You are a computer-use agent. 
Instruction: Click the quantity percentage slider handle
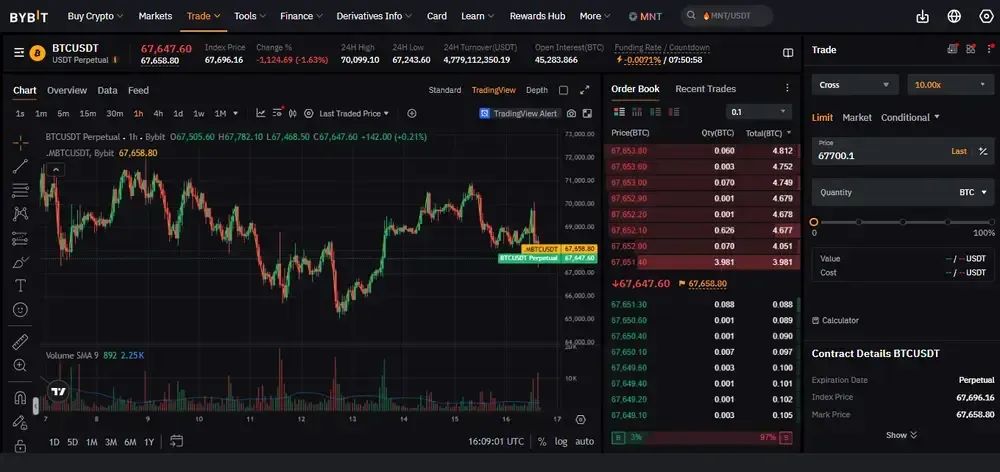[814, 222]
